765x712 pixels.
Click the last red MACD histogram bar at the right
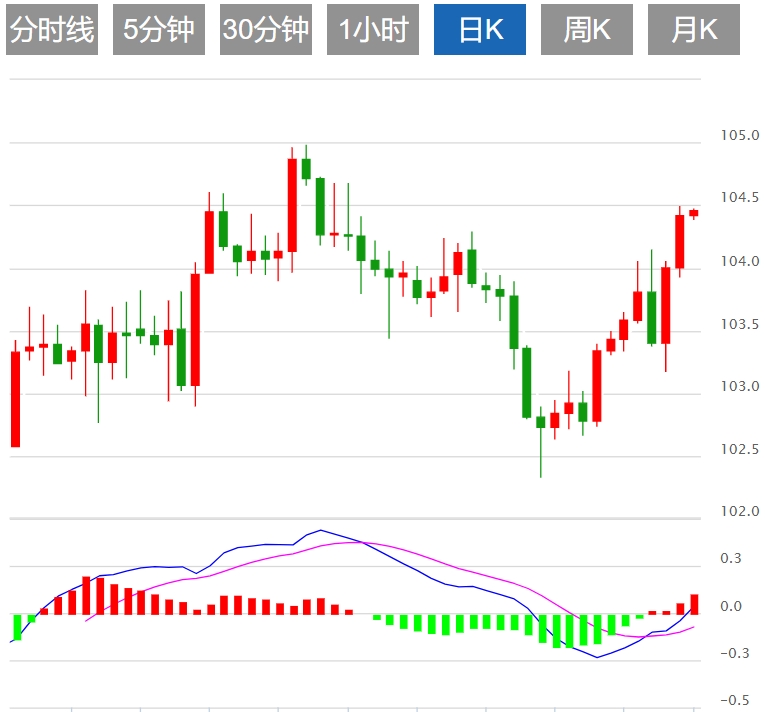tap(694, 604)
